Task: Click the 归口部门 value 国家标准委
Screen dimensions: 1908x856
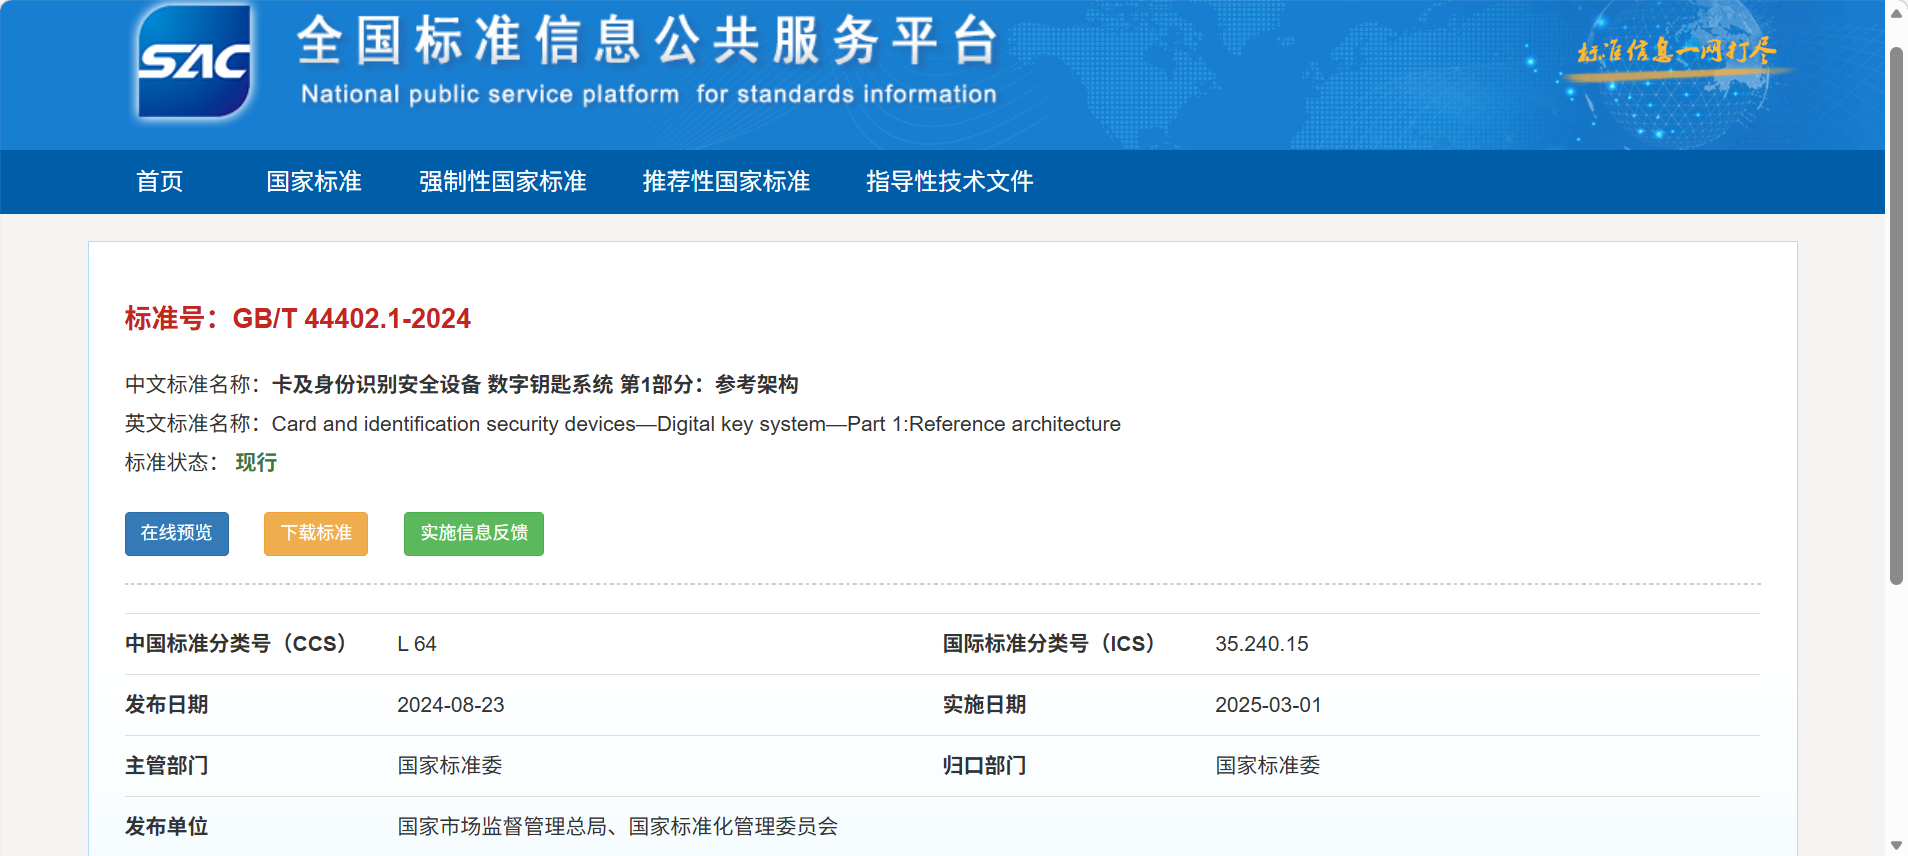Action: point(1268,766)
